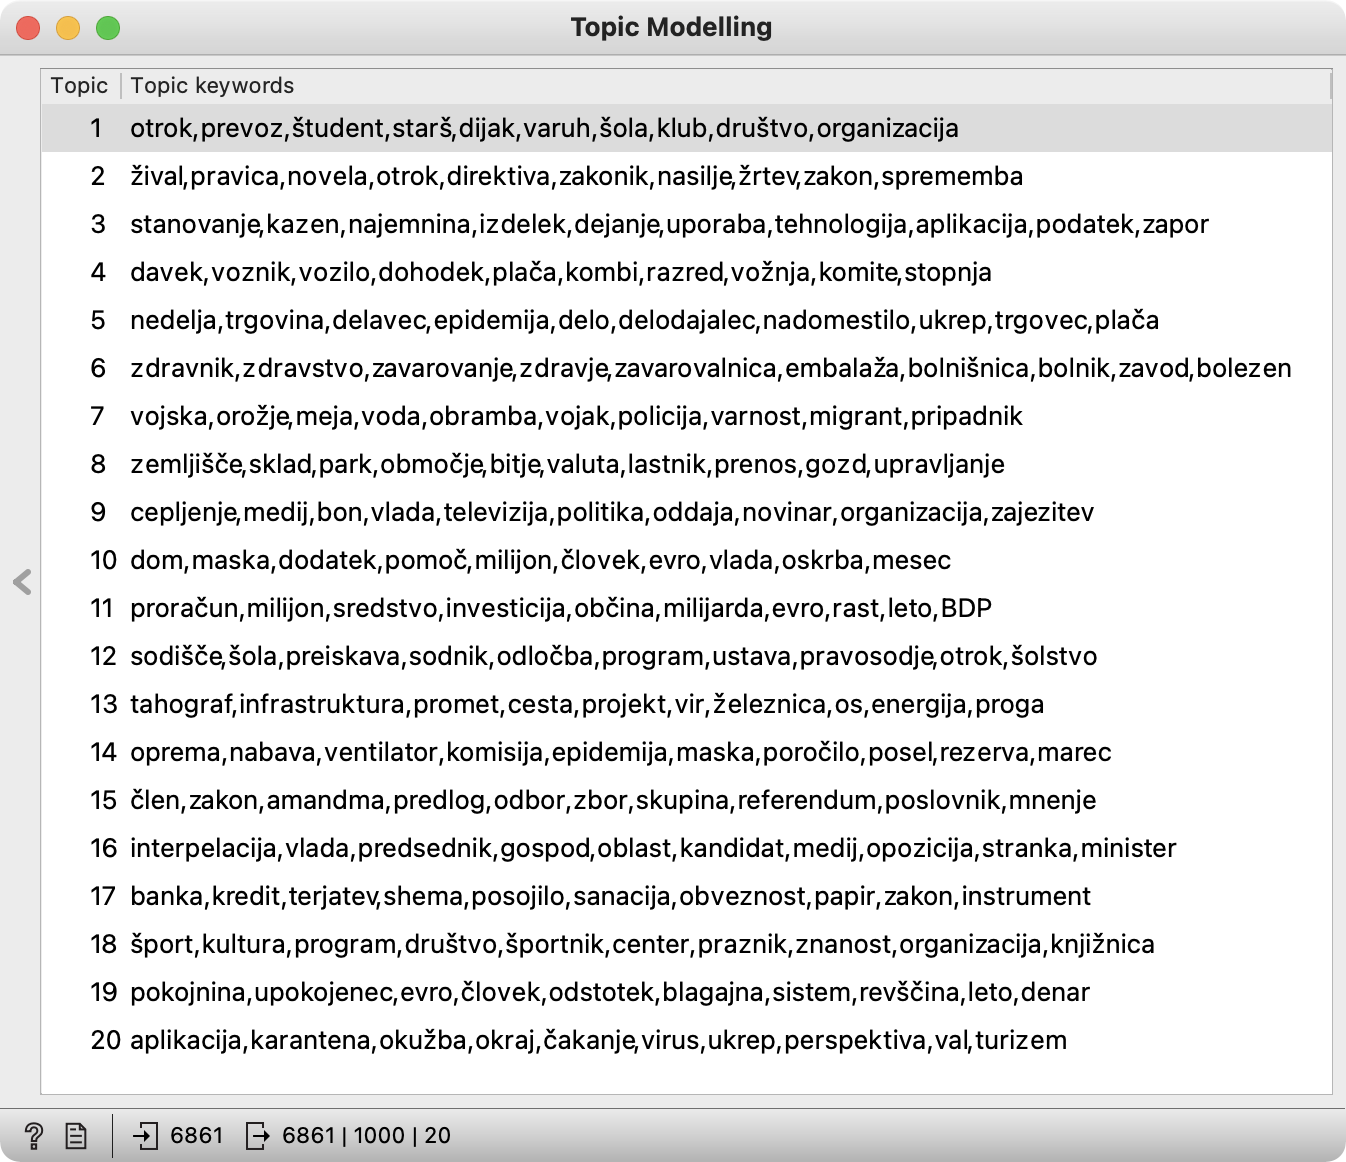The image size is (1346, 1162).
Task: Click the Topic keywords column header
Action: (212, 86)
